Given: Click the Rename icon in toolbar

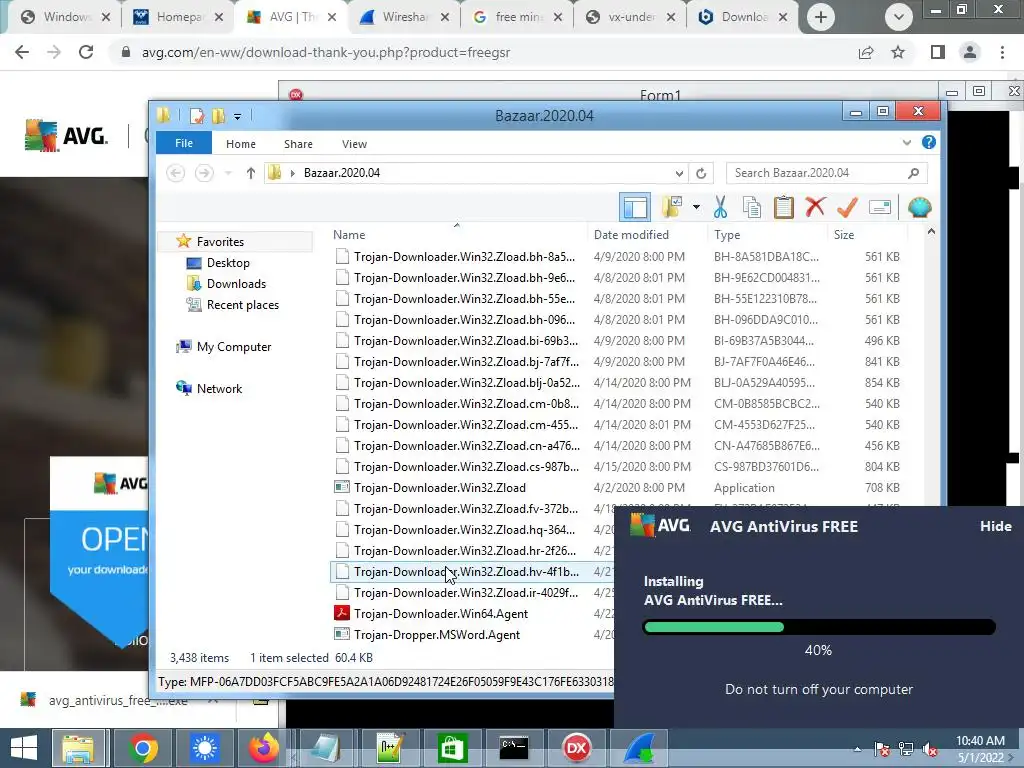Looking at the screenshot, I should pyautogui.click(x=880, y=207).
